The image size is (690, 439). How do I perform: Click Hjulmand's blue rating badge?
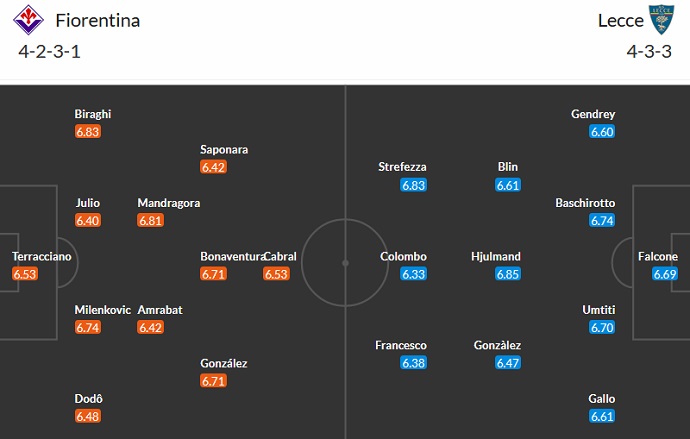[x=509, y=274]
